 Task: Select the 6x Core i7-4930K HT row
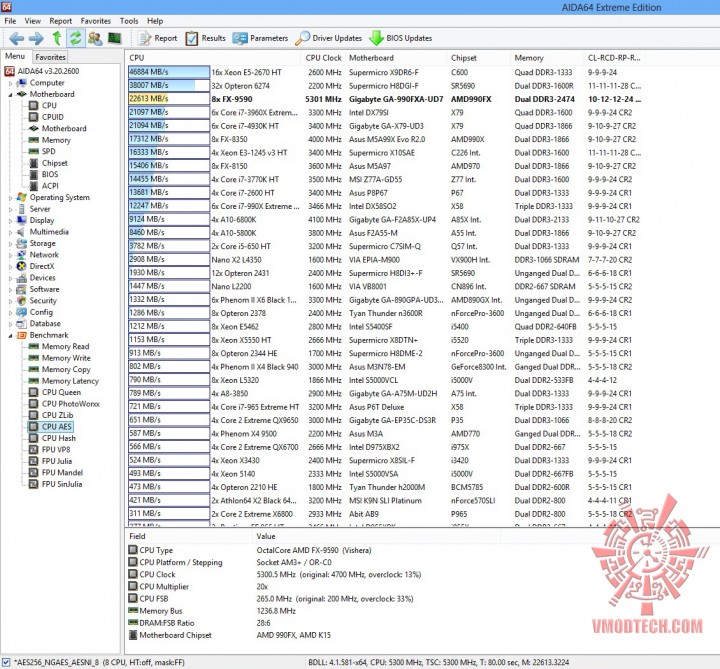point(385,126)
